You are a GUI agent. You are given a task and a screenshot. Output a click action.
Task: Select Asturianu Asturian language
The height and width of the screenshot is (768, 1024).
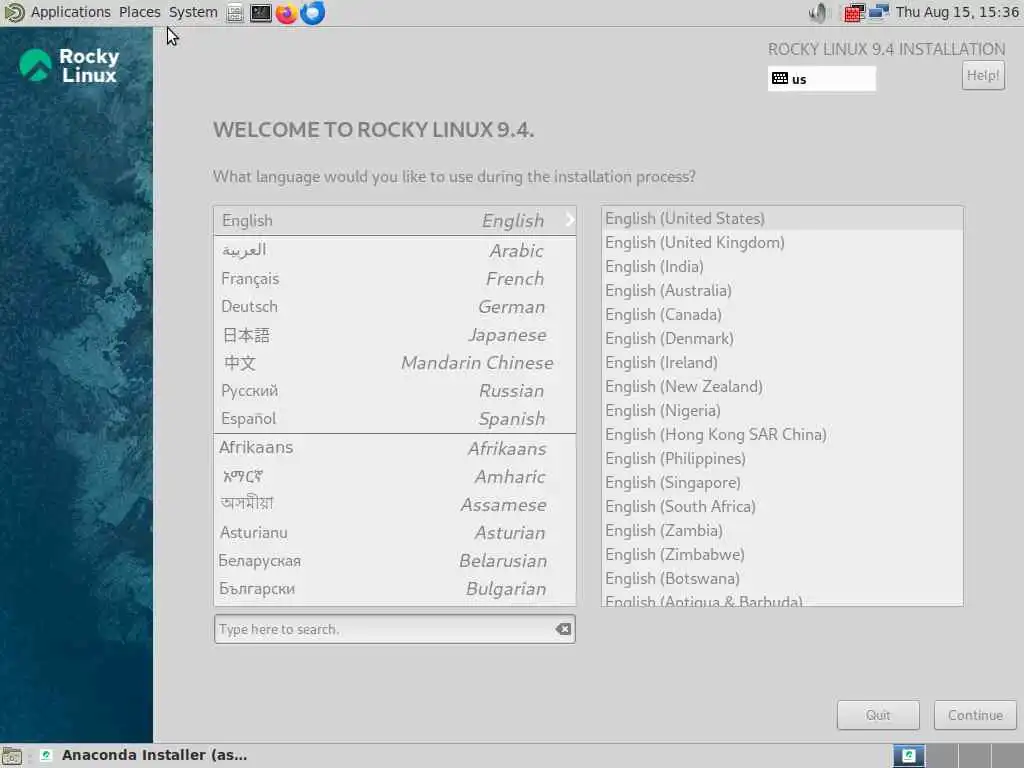point(394,533)
